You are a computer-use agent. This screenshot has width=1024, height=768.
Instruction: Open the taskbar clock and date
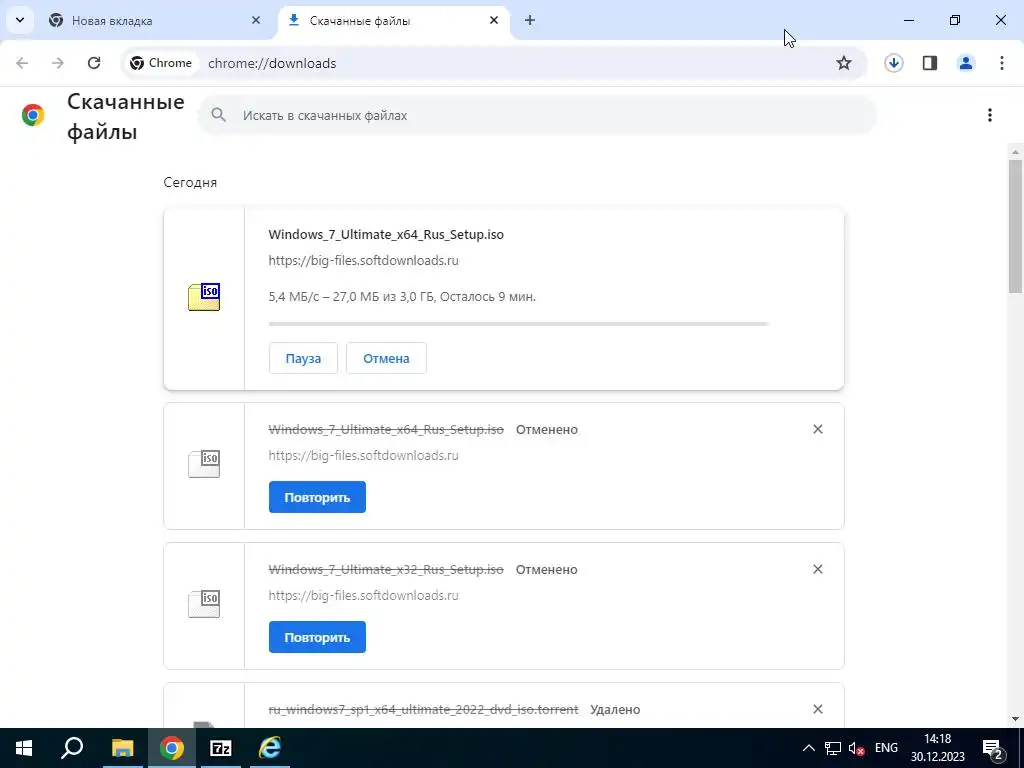tap(938, 748)
